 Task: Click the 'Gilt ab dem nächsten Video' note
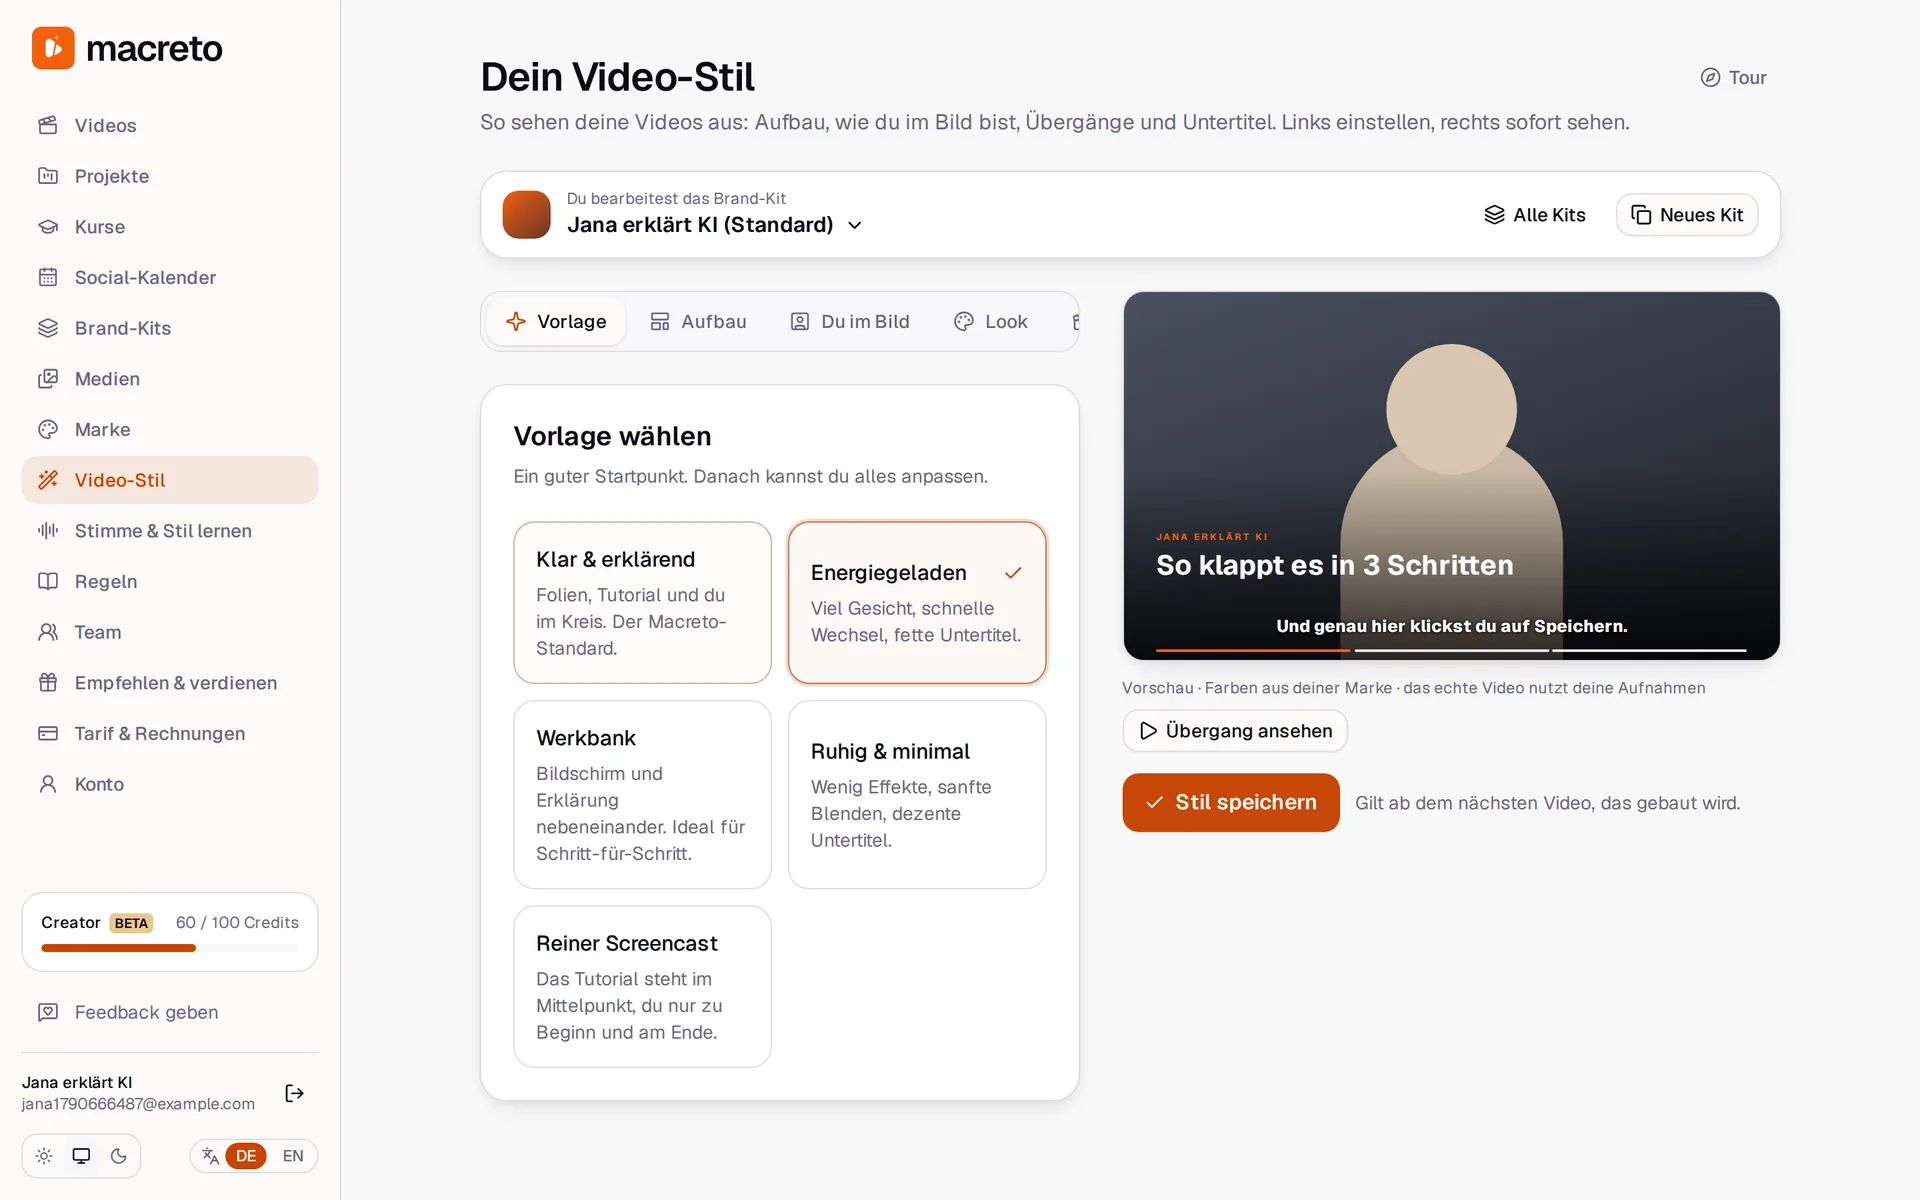[1548, 803]
